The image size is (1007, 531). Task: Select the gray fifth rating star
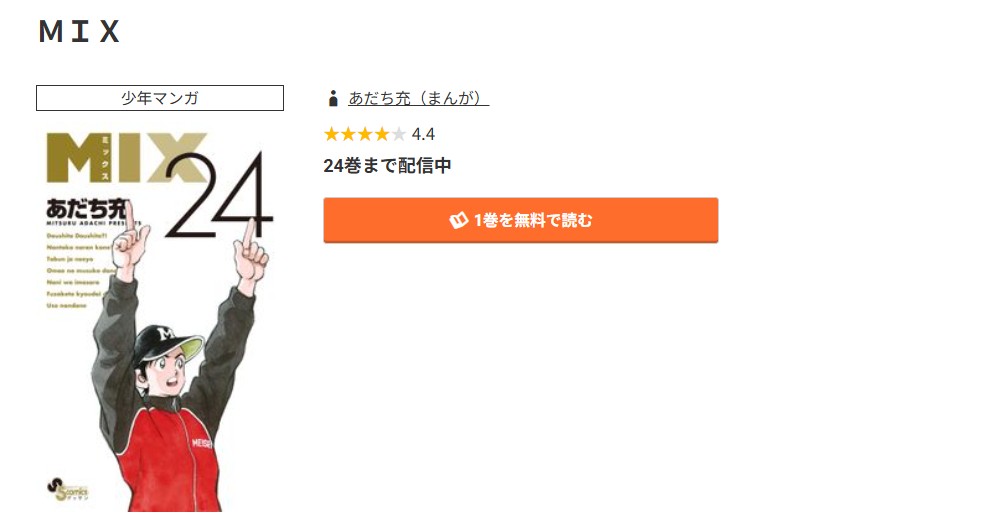[398, 134]
